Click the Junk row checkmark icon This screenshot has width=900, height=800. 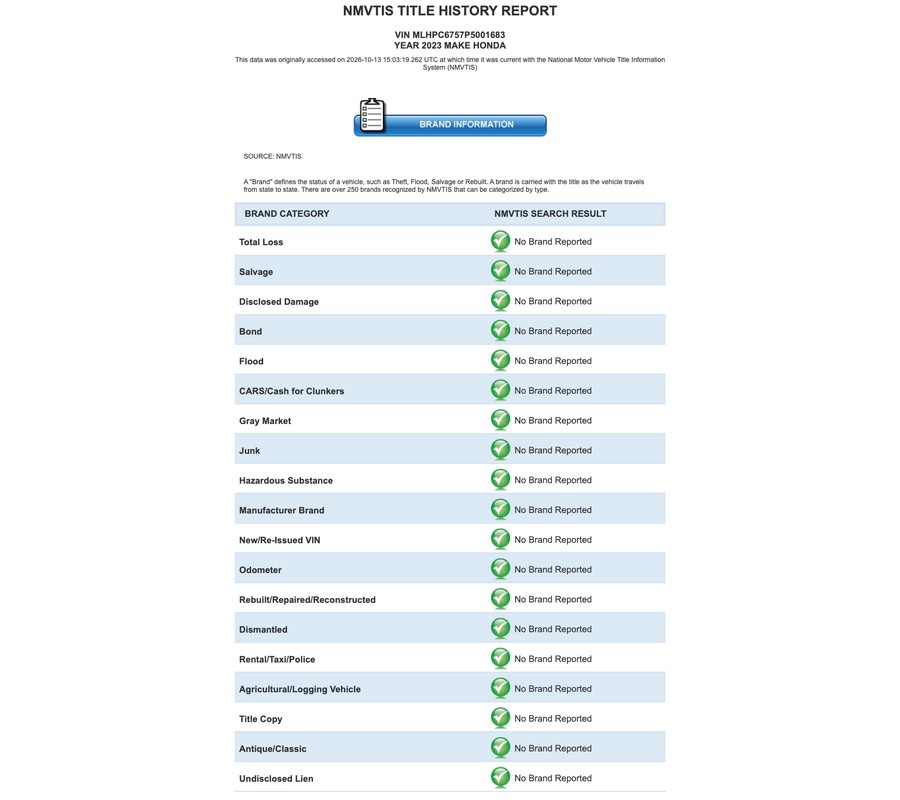coord(501,451)
